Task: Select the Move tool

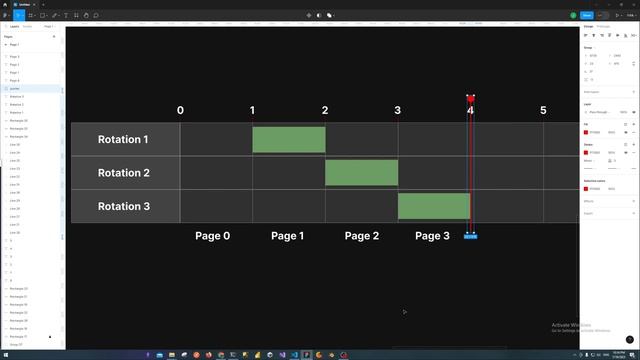Action: click(x=17, y=16)
